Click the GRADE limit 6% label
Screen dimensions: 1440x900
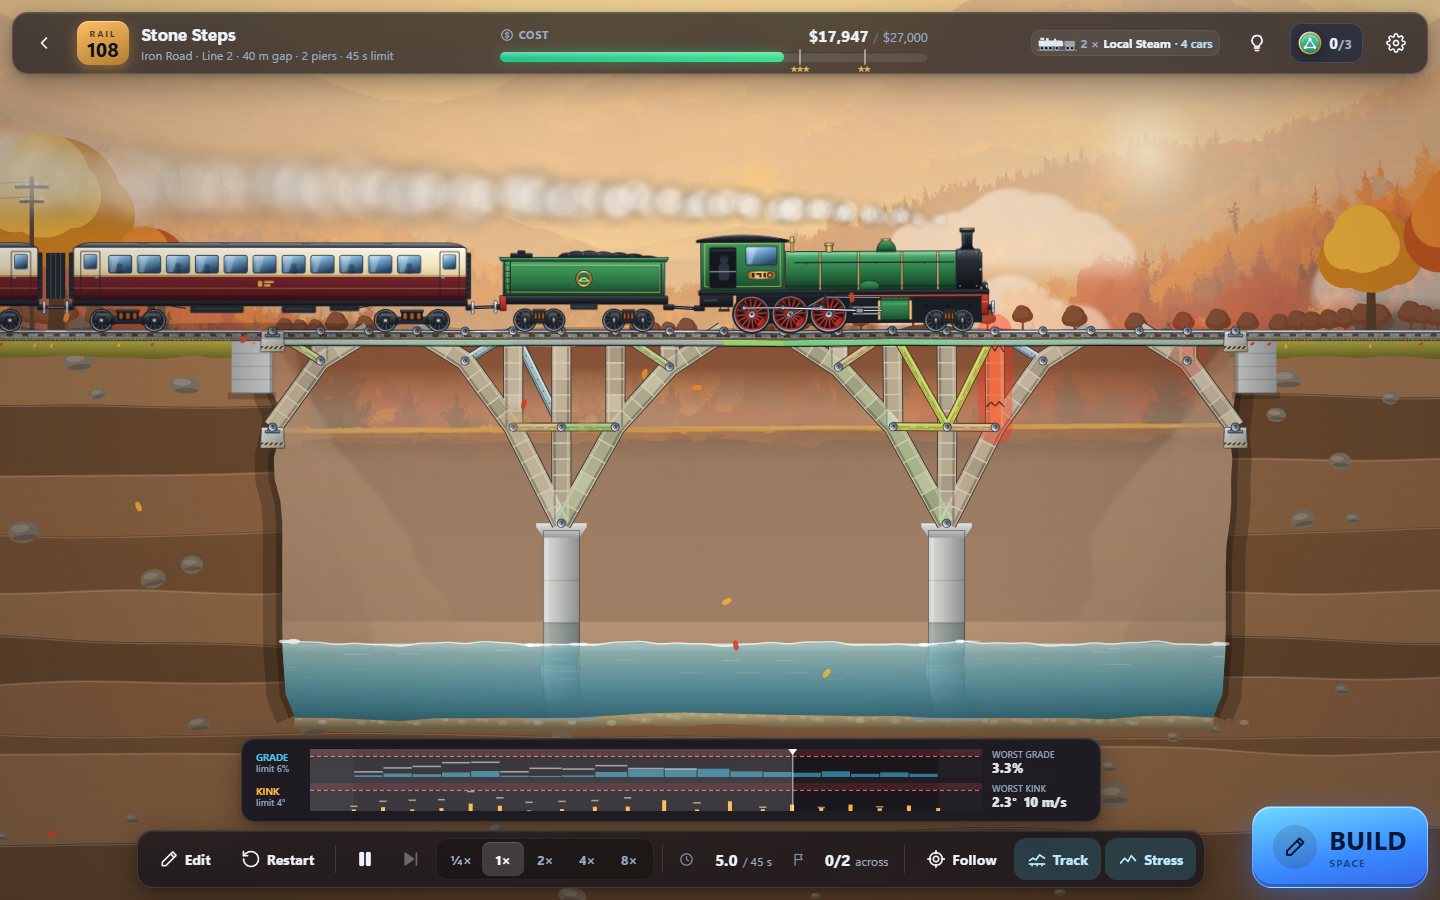pos(272,763)
